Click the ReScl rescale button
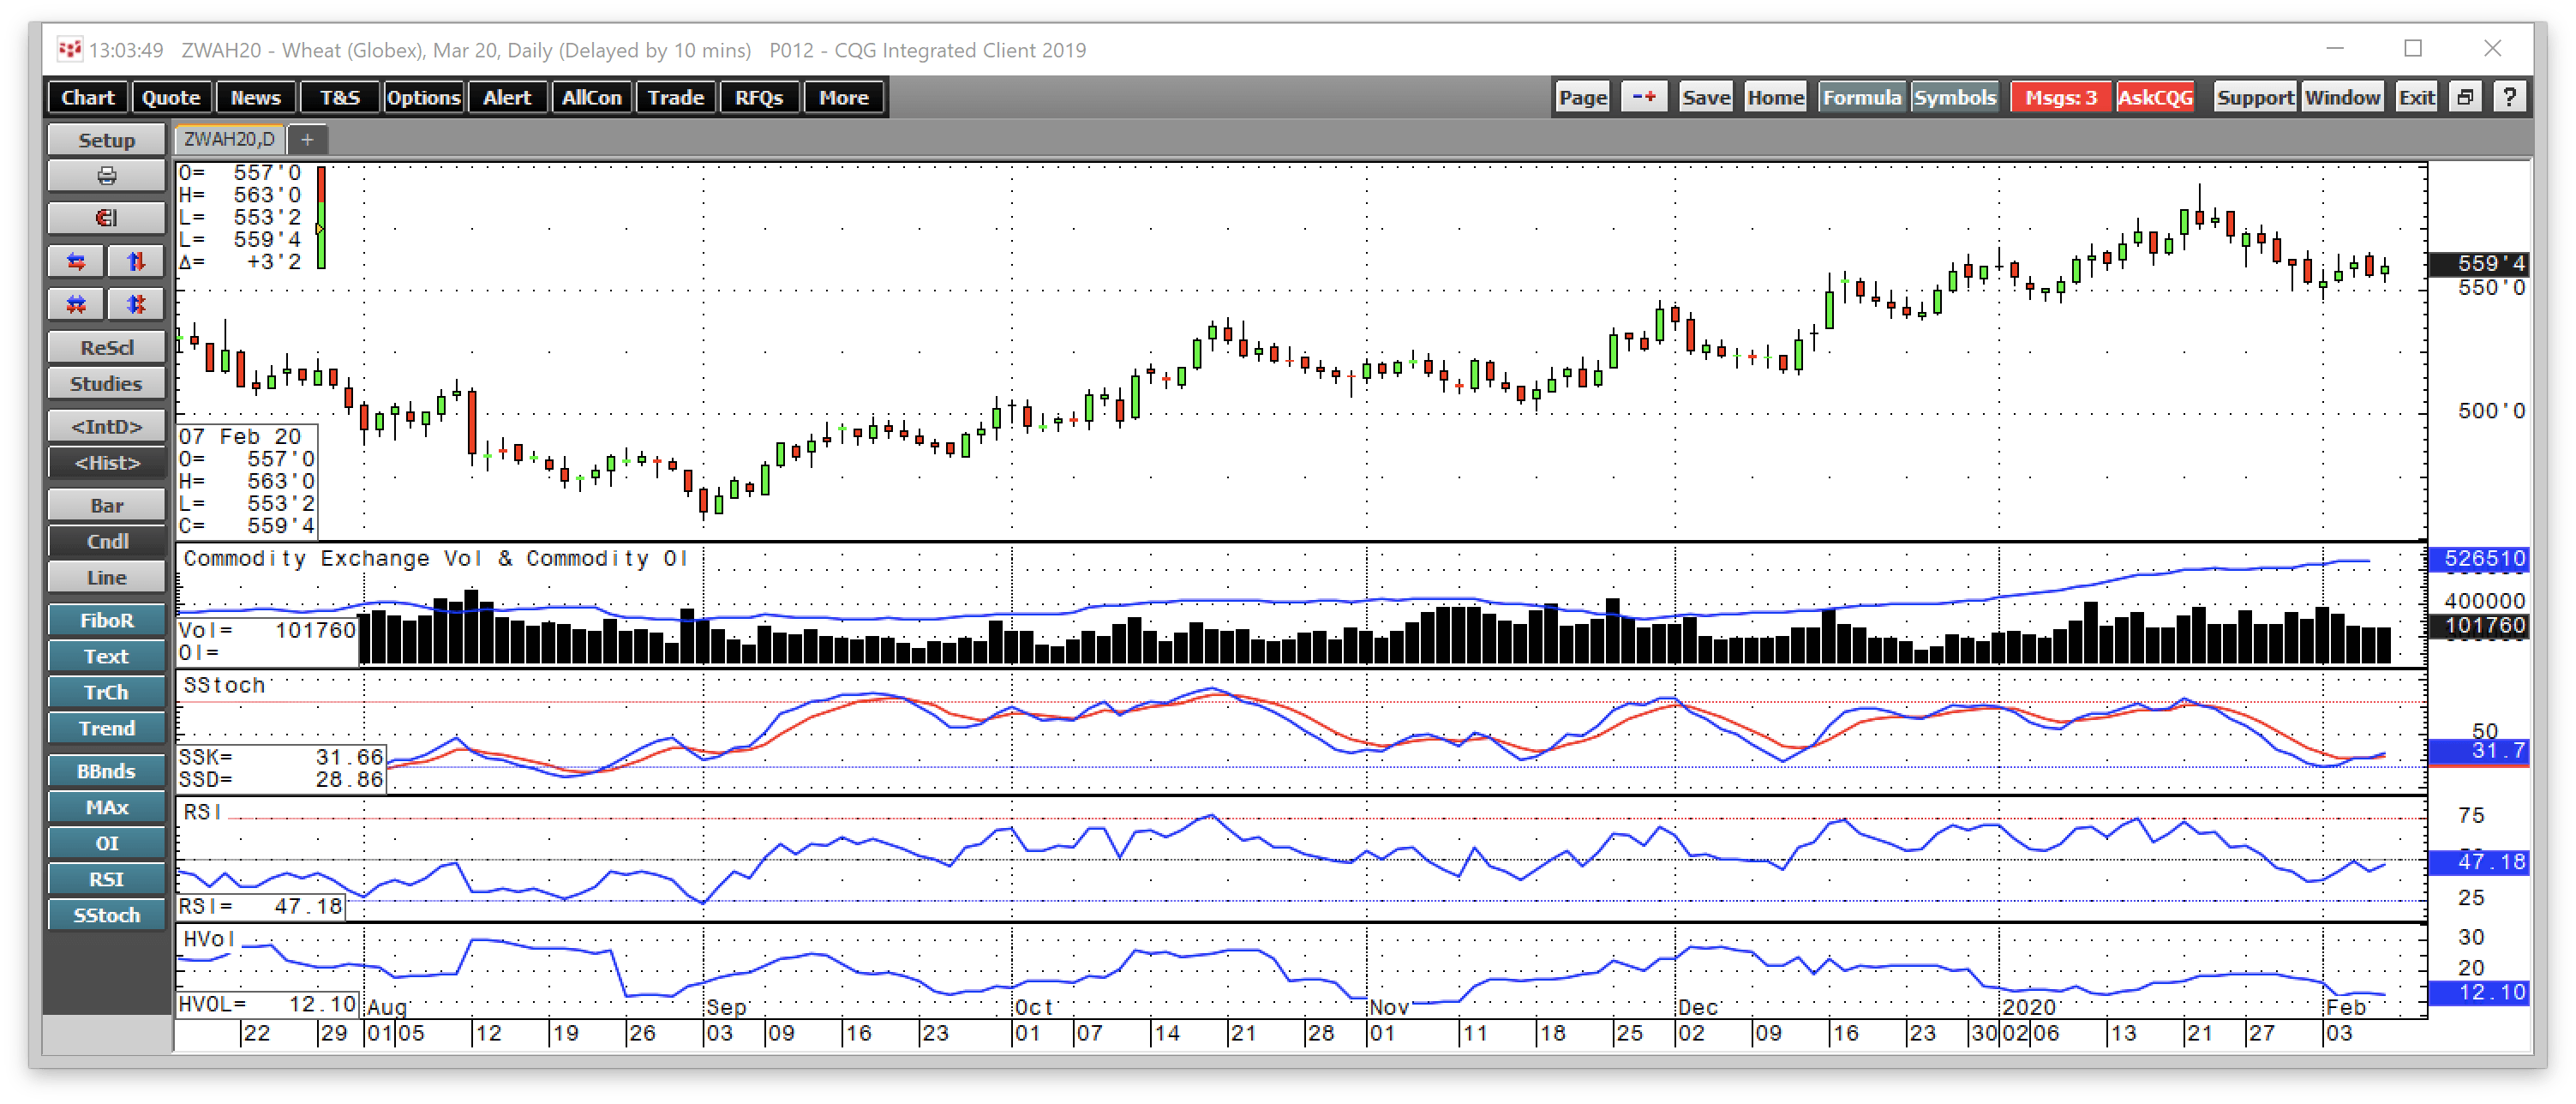 click(106, 348)
